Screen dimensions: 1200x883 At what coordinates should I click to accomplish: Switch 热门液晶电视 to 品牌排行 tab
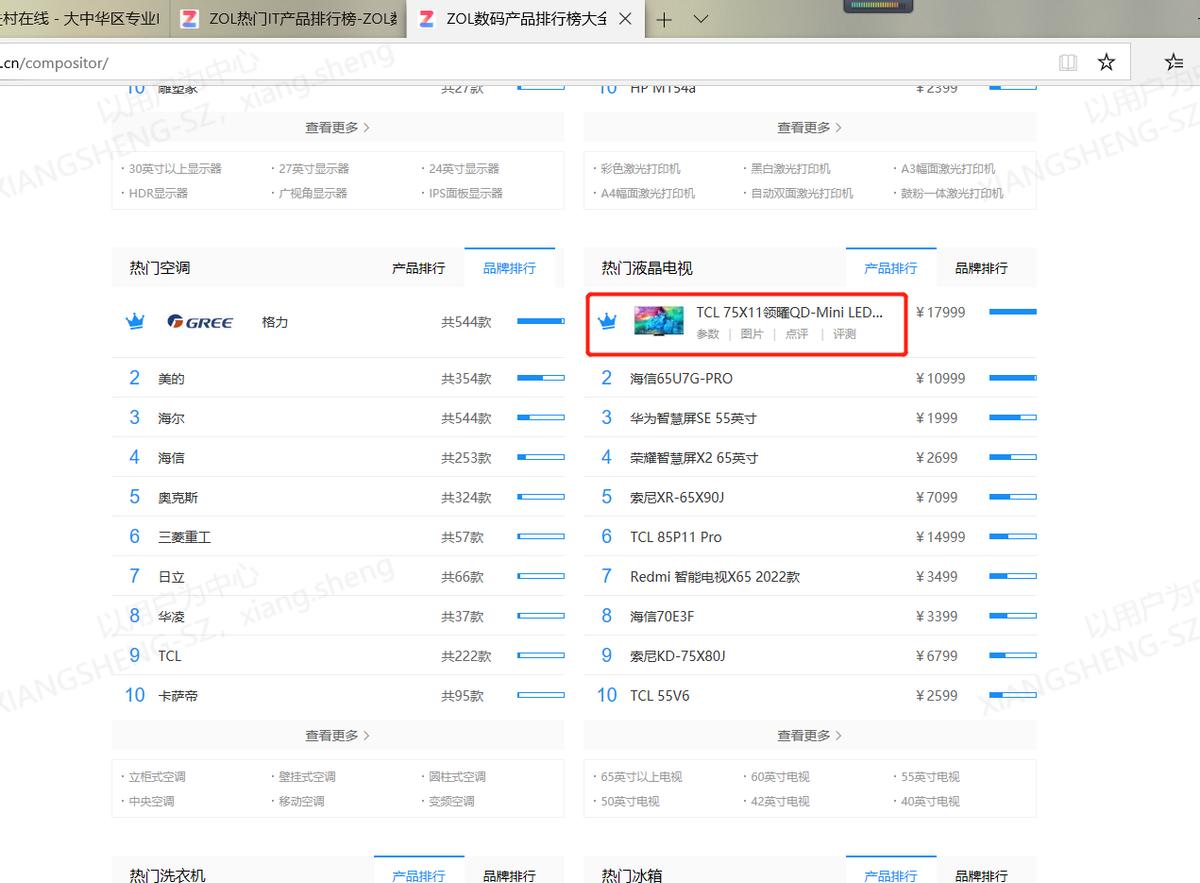click(x=981, y=268)
